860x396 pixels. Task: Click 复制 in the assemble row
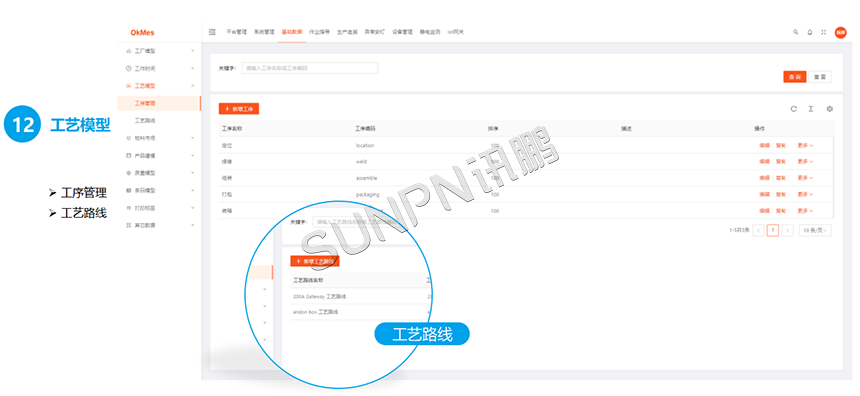(x=780, y=178)
